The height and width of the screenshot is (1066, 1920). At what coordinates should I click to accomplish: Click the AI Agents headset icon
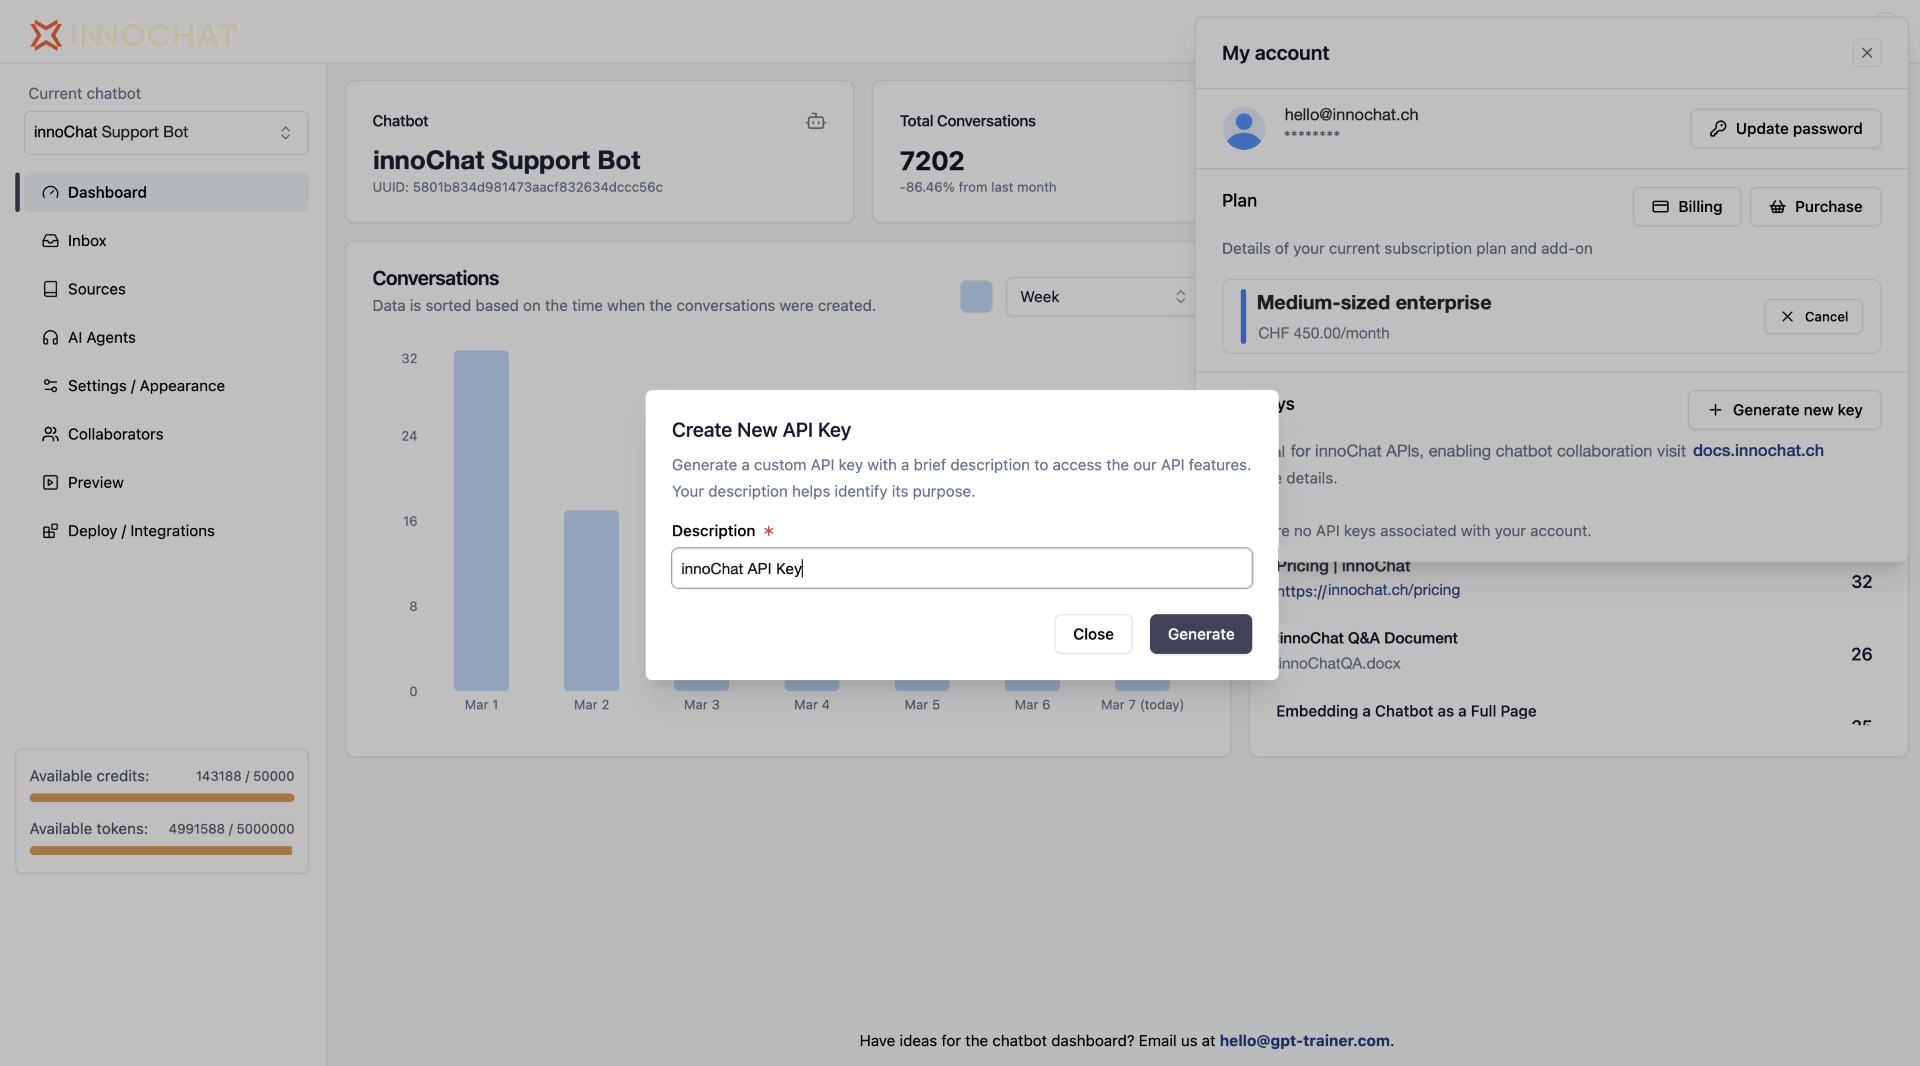[x=50, y=338]
